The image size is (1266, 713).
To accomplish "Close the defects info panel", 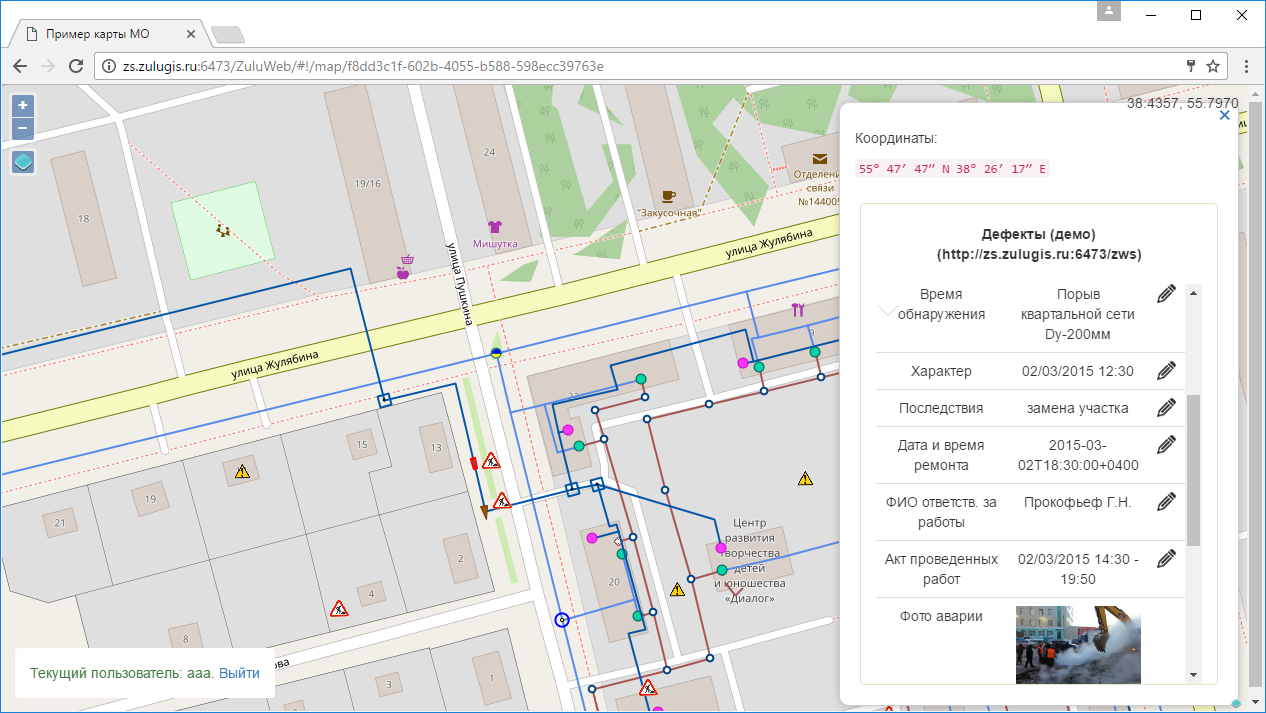I will pyautogui.click(x=1224, y=116).
